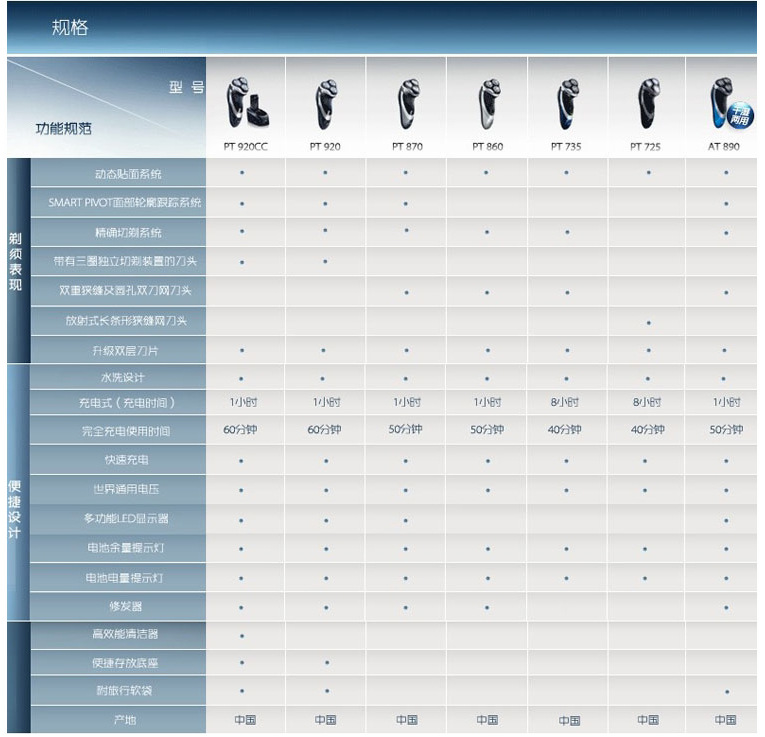Select the 多功能LED显示器 row label
Image resolution: width=765 pixels, height=737 pixels.
[x=126, y=519]
